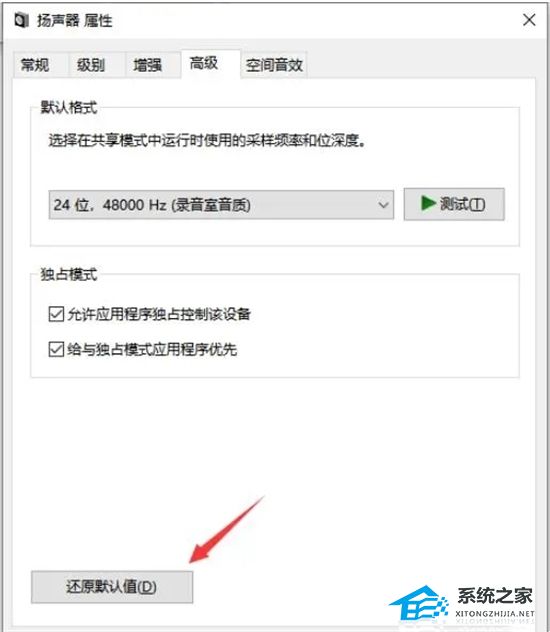Open the 24 位 48000 Hz format dropdown
Viewport: 550px width, 632px height.
click(221, 205)
